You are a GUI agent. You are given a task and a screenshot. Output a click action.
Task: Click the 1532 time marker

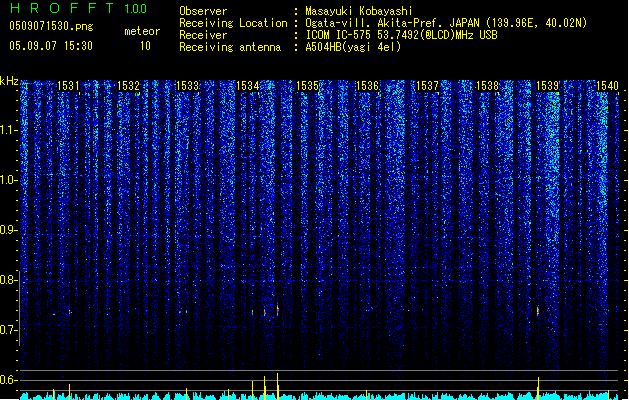click(128, 85)
